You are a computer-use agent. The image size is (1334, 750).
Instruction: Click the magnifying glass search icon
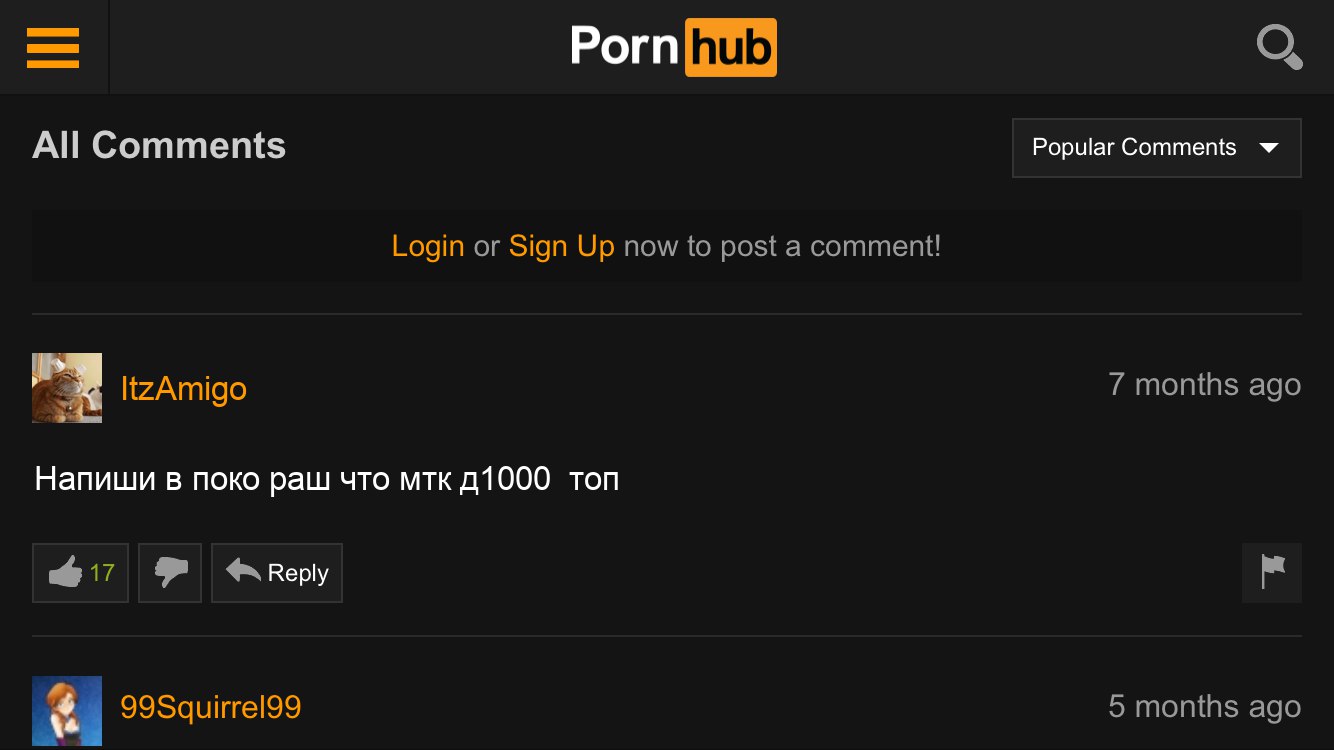coord(1279,47)
